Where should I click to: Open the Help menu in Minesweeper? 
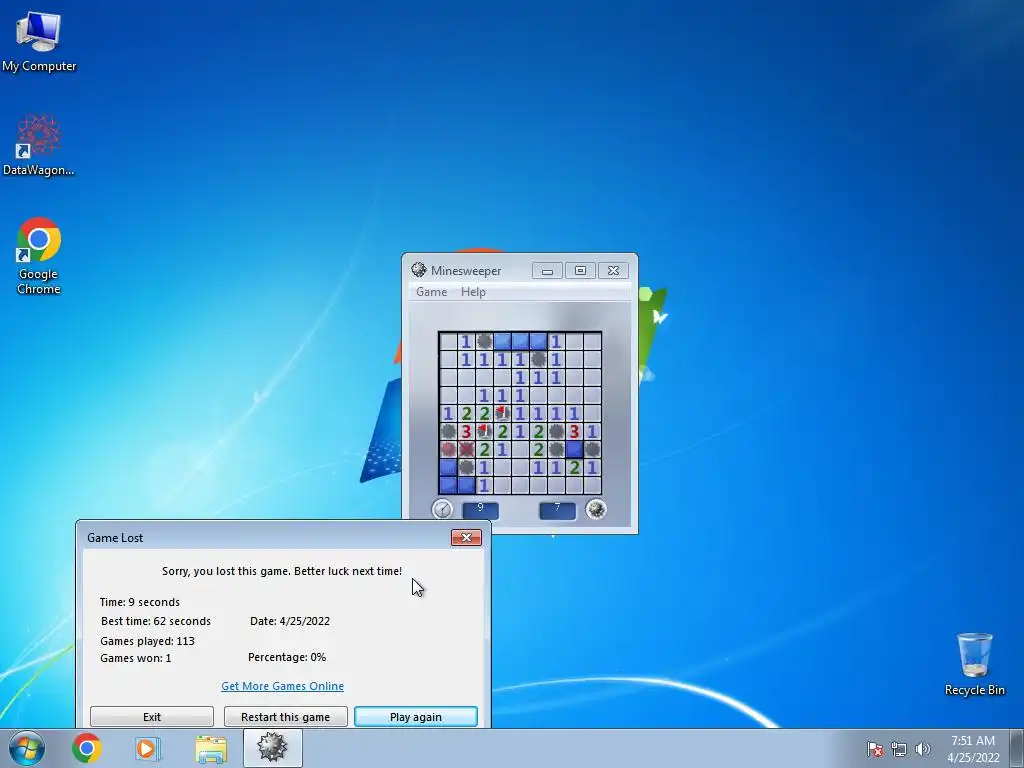point(473,292)
